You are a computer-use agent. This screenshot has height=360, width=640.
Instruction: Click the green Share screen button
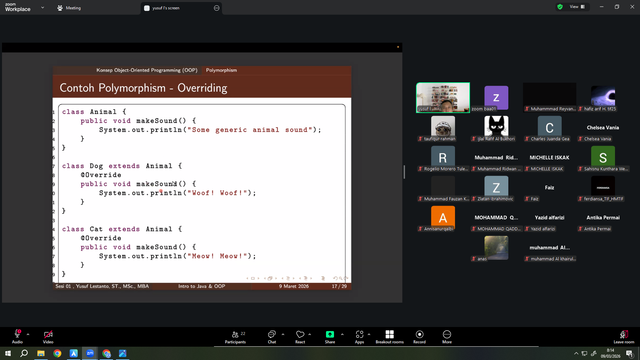coord(330,337)
